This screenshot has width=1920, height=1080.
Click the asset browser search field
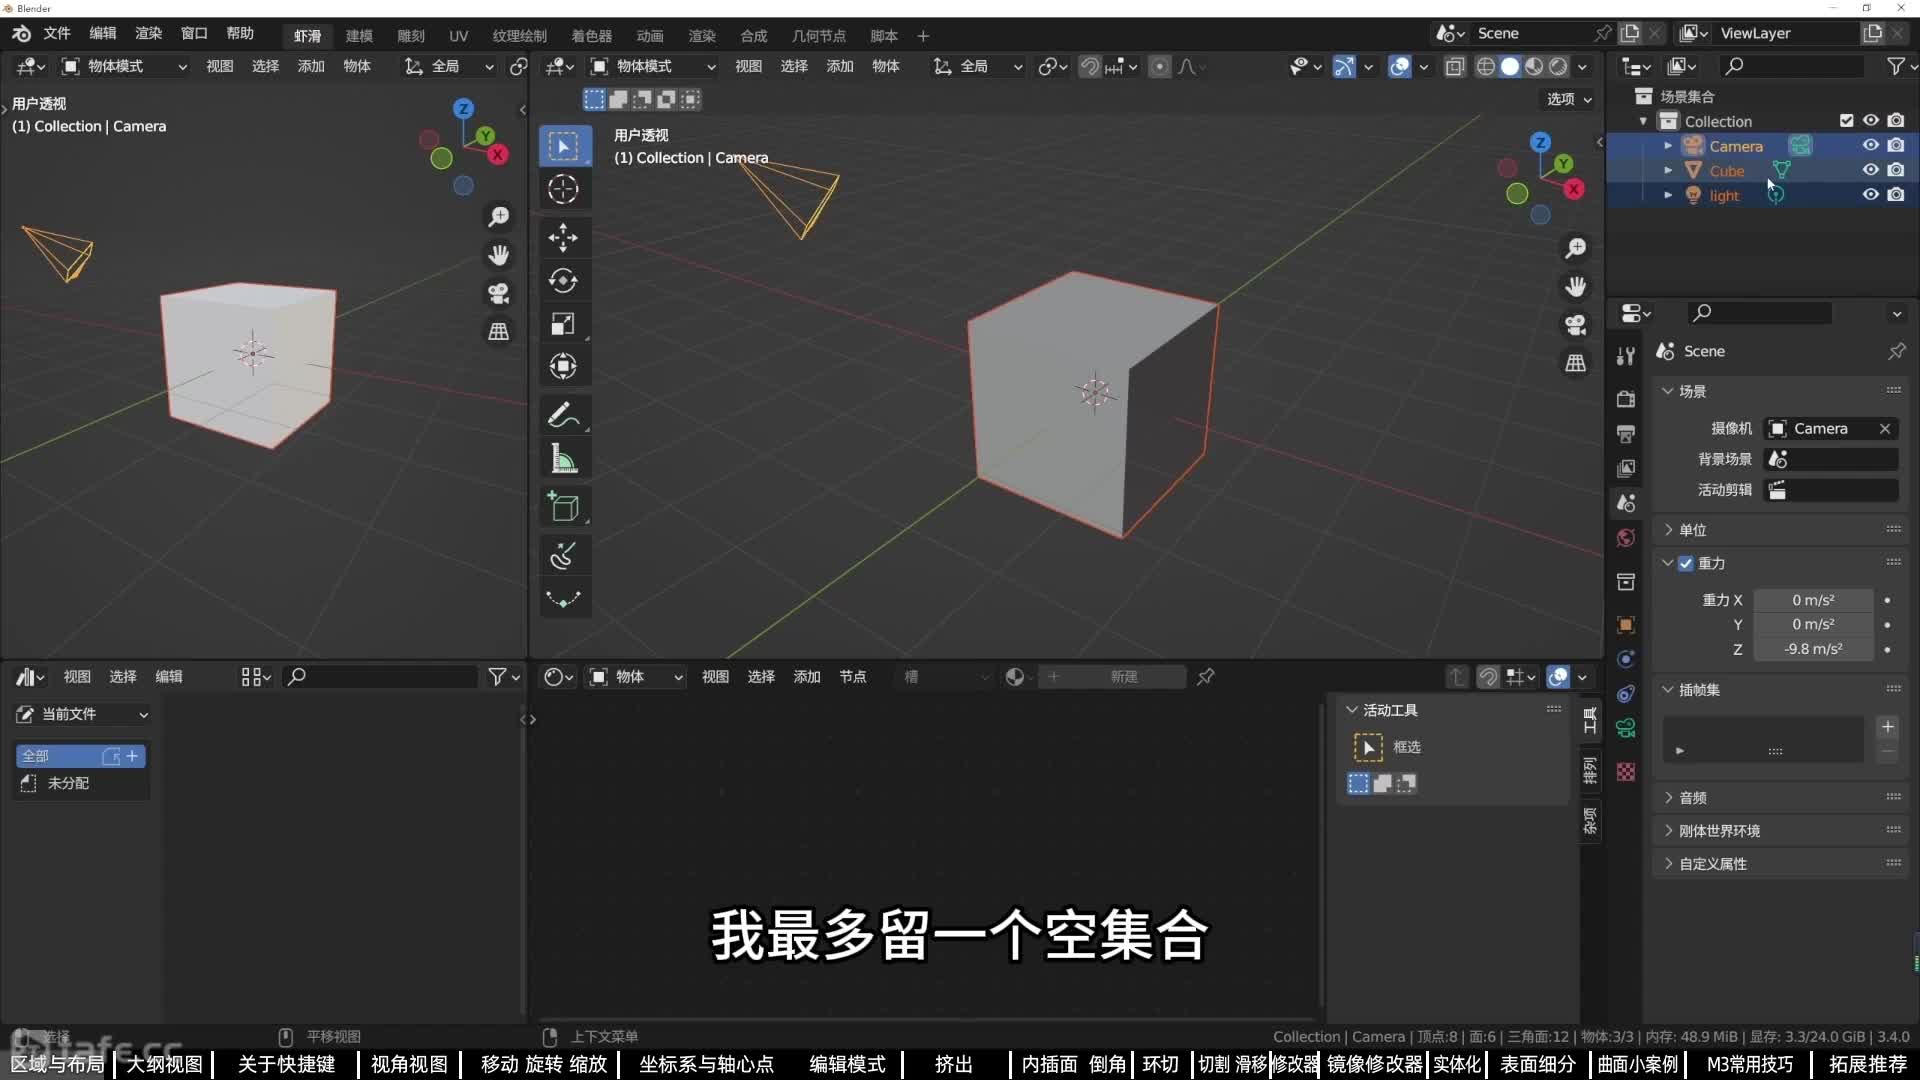click(x=380, y=677)
